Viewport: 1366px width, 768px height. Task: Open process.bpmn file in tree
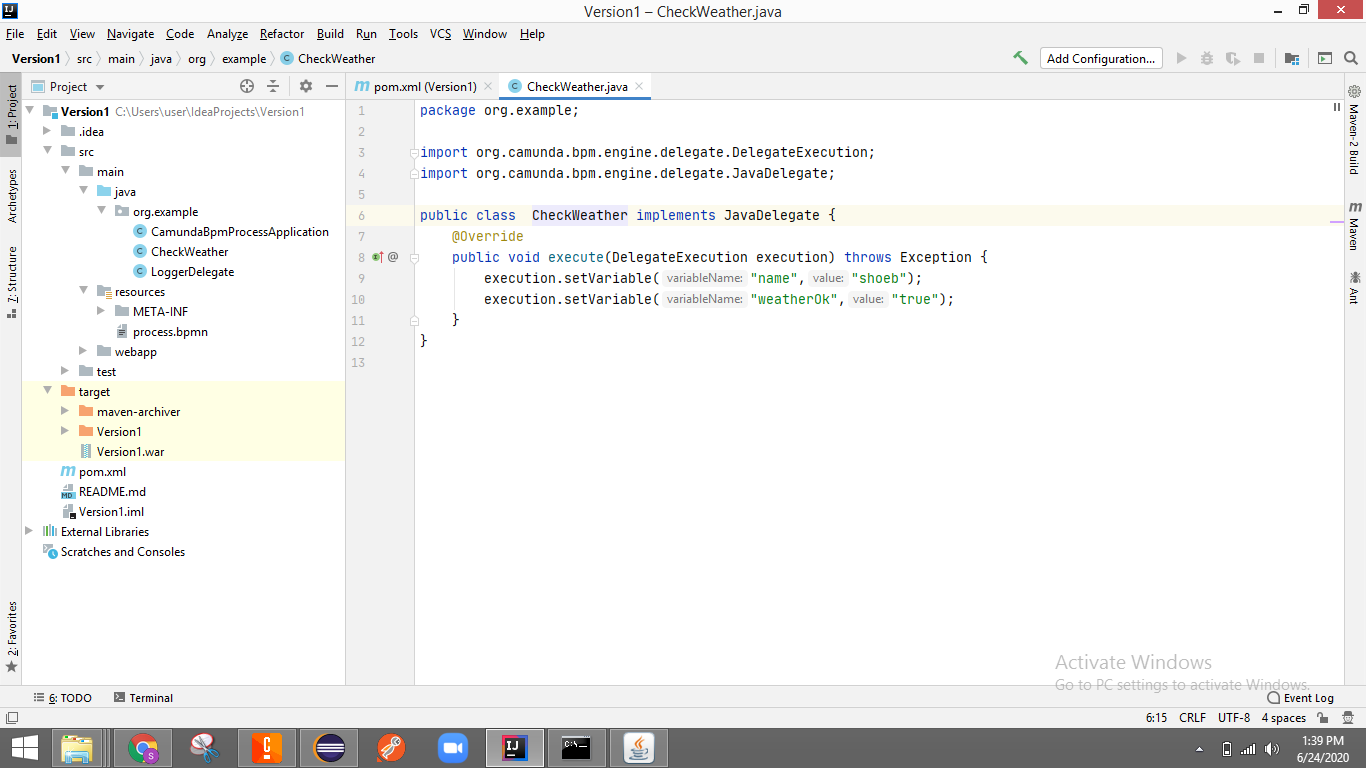(170, 331)
